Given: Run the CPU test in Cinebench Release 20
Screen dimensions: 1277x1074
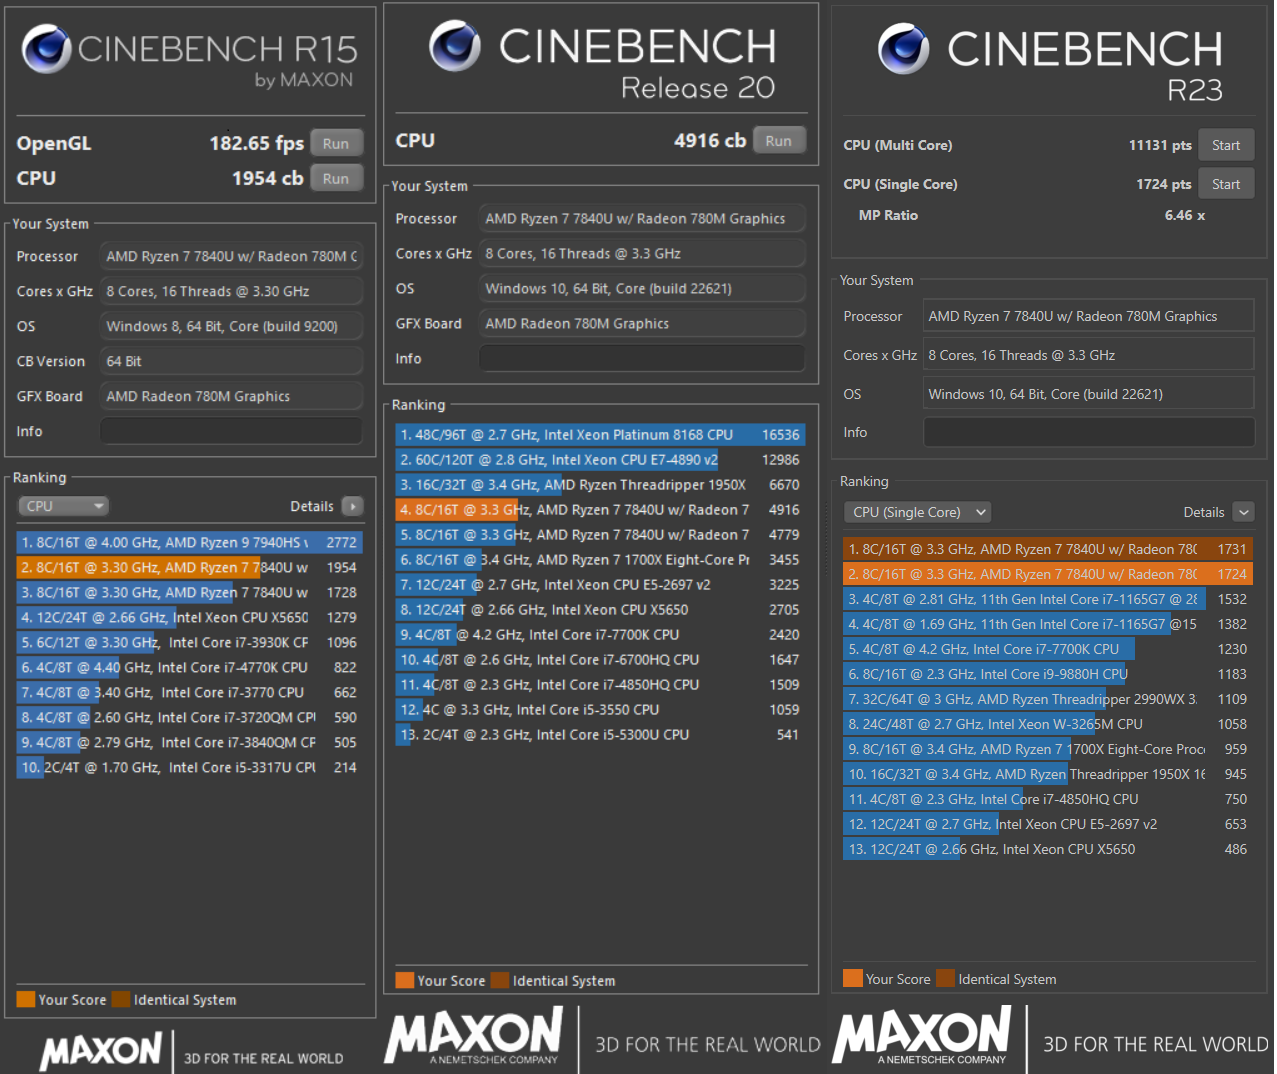Looking at the screenshot, I should pyautogui.click(x=779, y=140).
